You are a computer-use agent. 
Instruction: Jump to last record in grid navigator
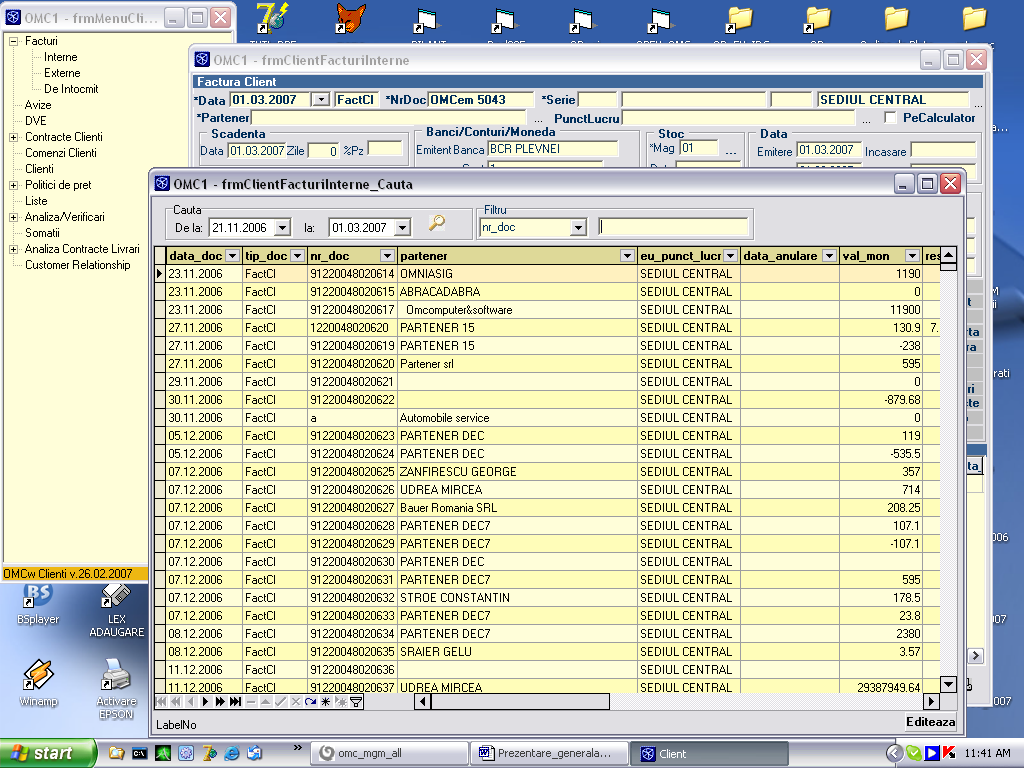point(235,702)
